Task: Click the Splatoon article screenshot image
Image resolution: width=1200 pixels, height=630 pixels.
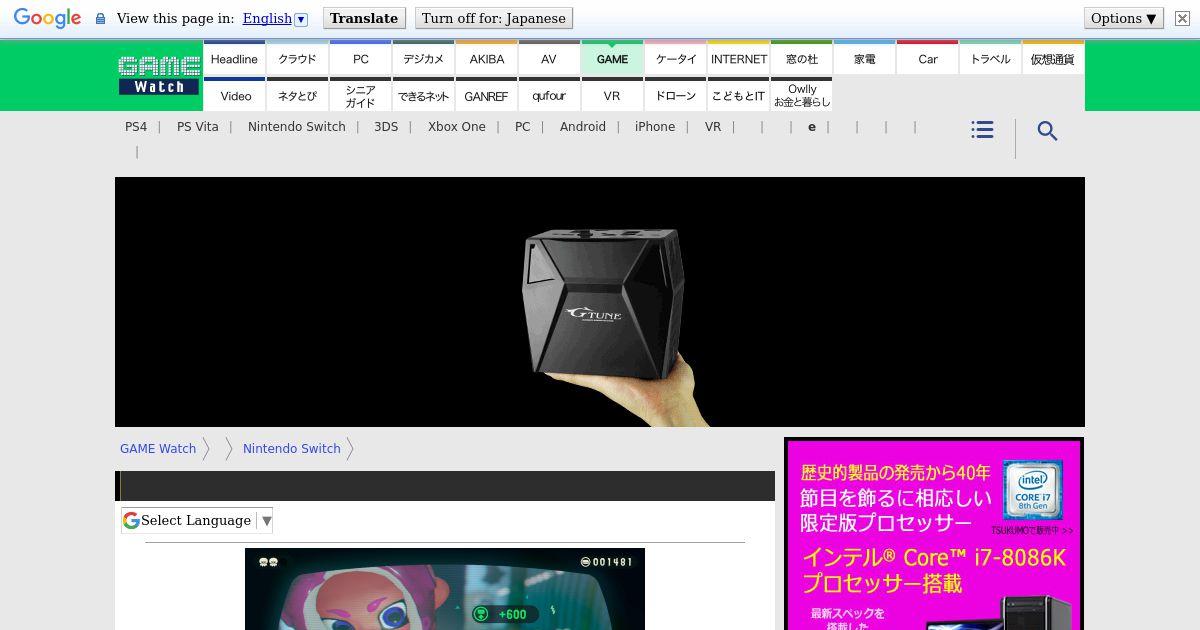Action: (445, 589)
